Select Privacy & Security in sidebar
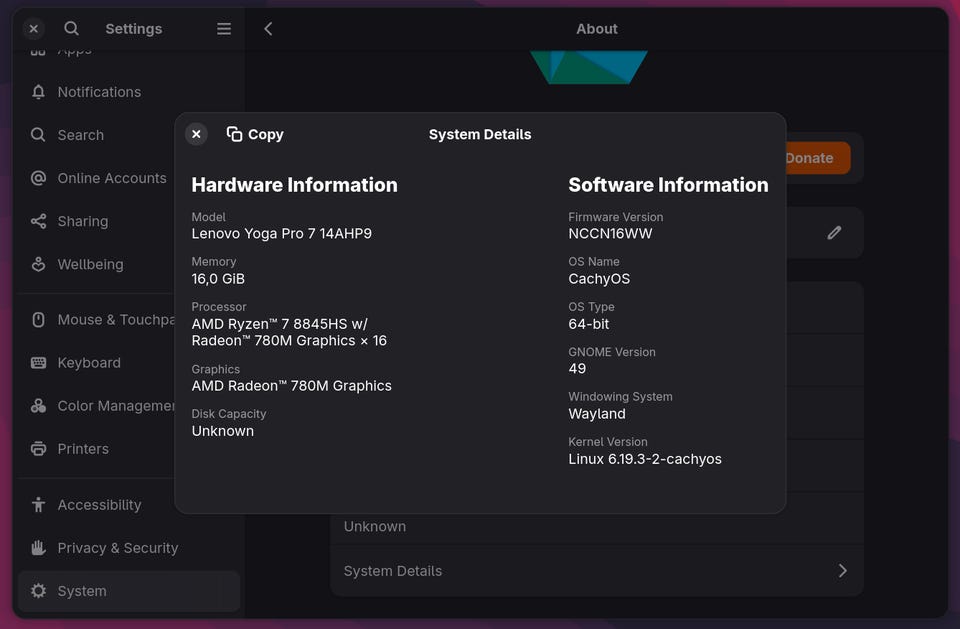Image resolution: width=960 pixels, height=629 pixels. coord(117,548)
